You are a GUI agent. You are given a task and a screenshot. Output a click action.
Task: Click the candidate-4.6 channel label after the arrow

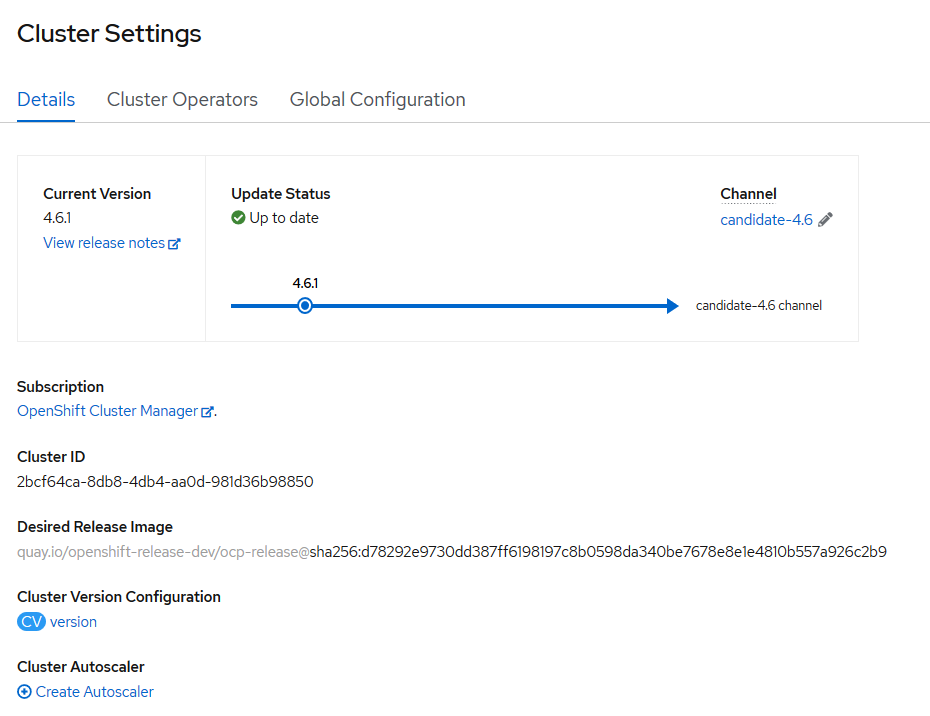pyautogui.click(x=758, y=306)
